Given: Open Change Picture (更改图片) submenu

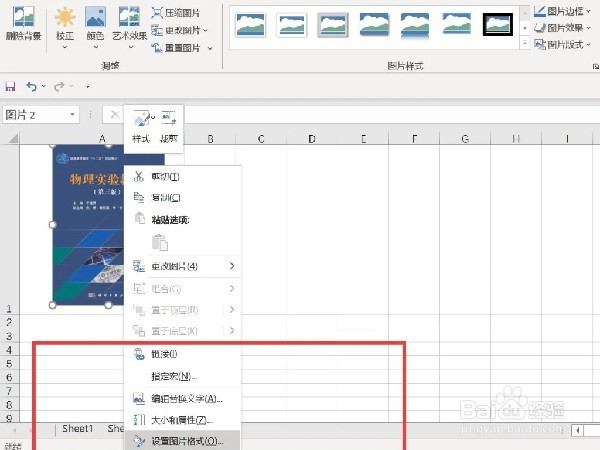Looking at the screenshot, I should click(183, 266).
